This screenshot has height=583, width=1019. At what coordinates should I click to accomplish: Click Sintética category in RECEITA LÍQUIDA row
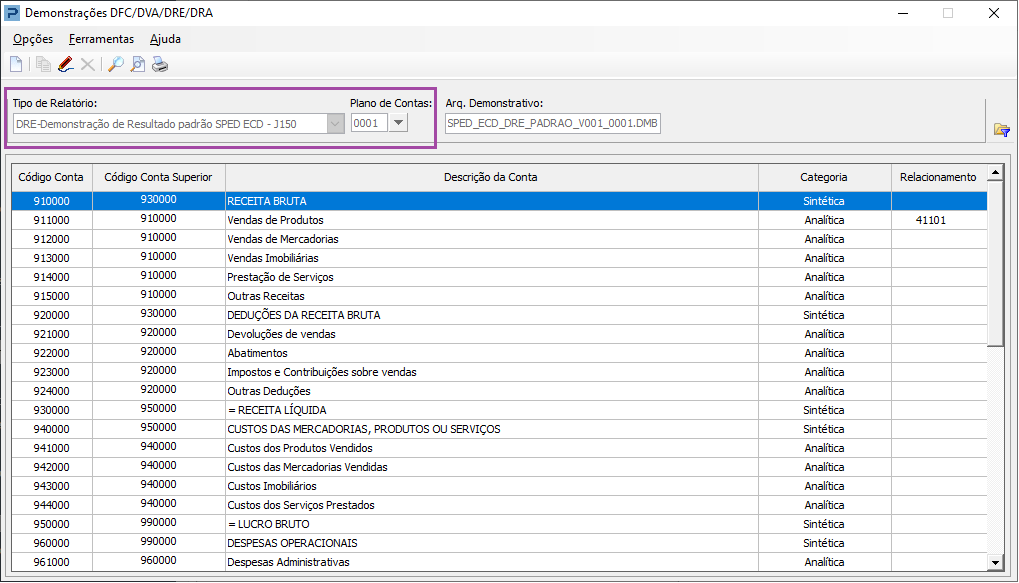point(824,410)
